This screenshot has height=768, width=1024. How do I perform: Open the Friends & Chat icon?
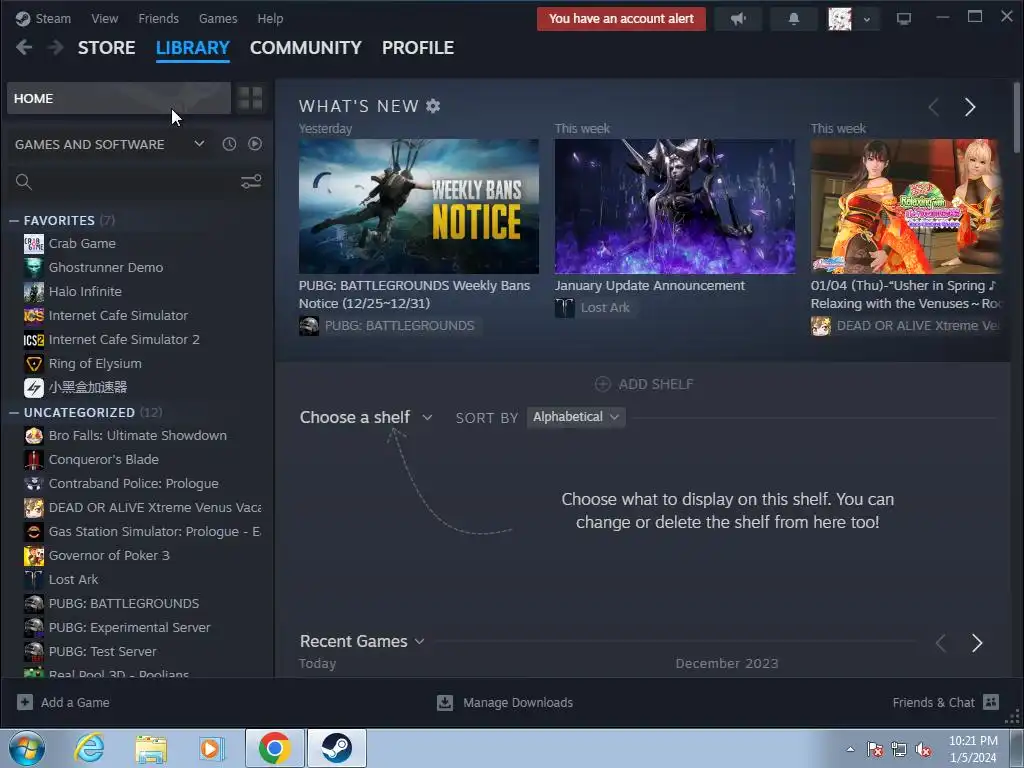(991, 702)
